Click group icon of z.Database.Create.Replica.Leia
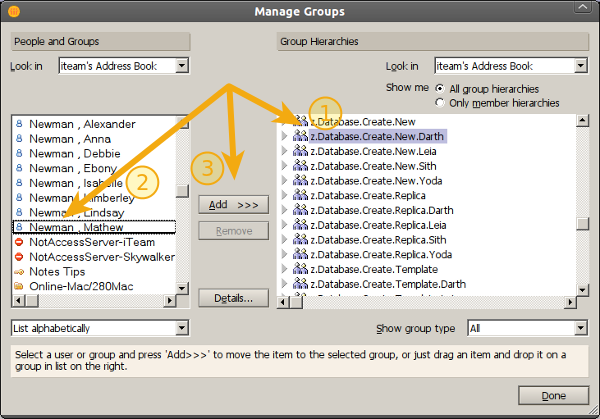This screenshot has height=419, width=600. tap(300, 225)
